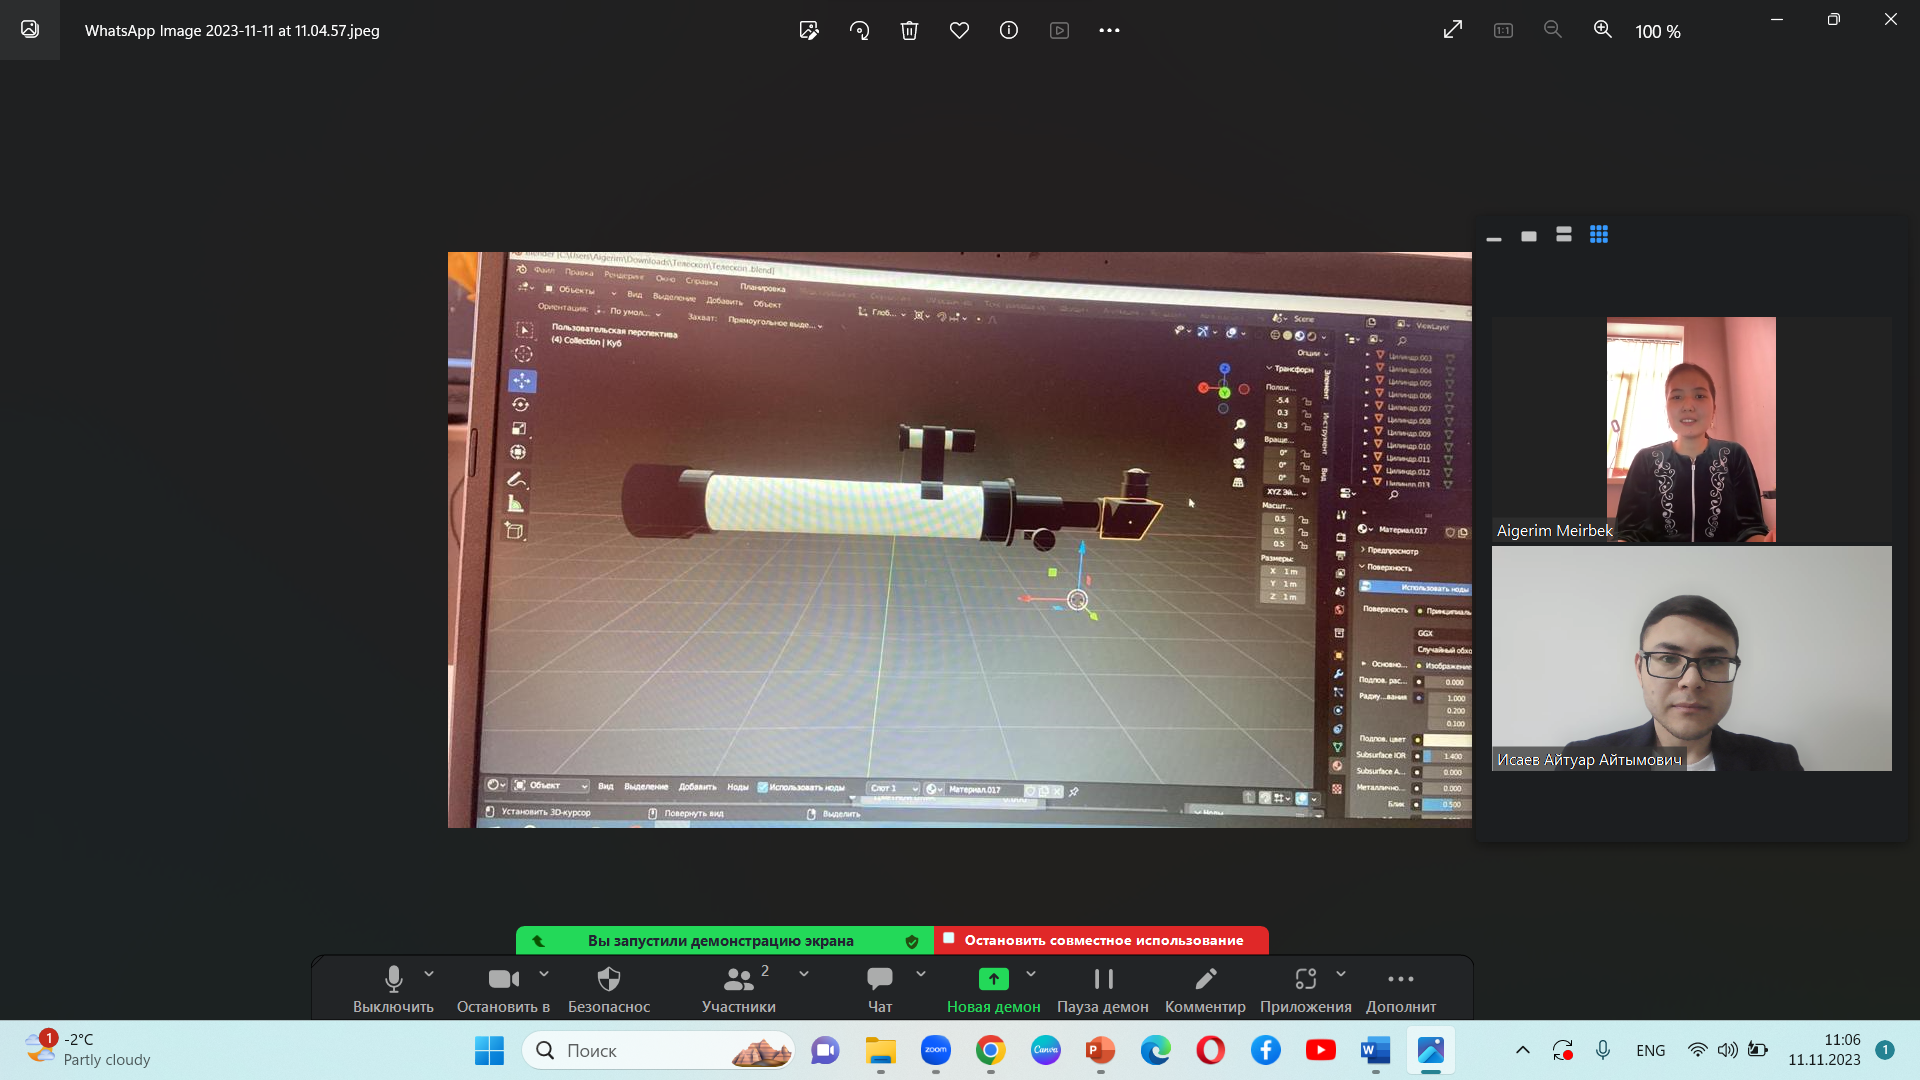Click the red Остановить совместное использование button
This screenshot has width=1920, height=1080.
[x=1102, y=940]
